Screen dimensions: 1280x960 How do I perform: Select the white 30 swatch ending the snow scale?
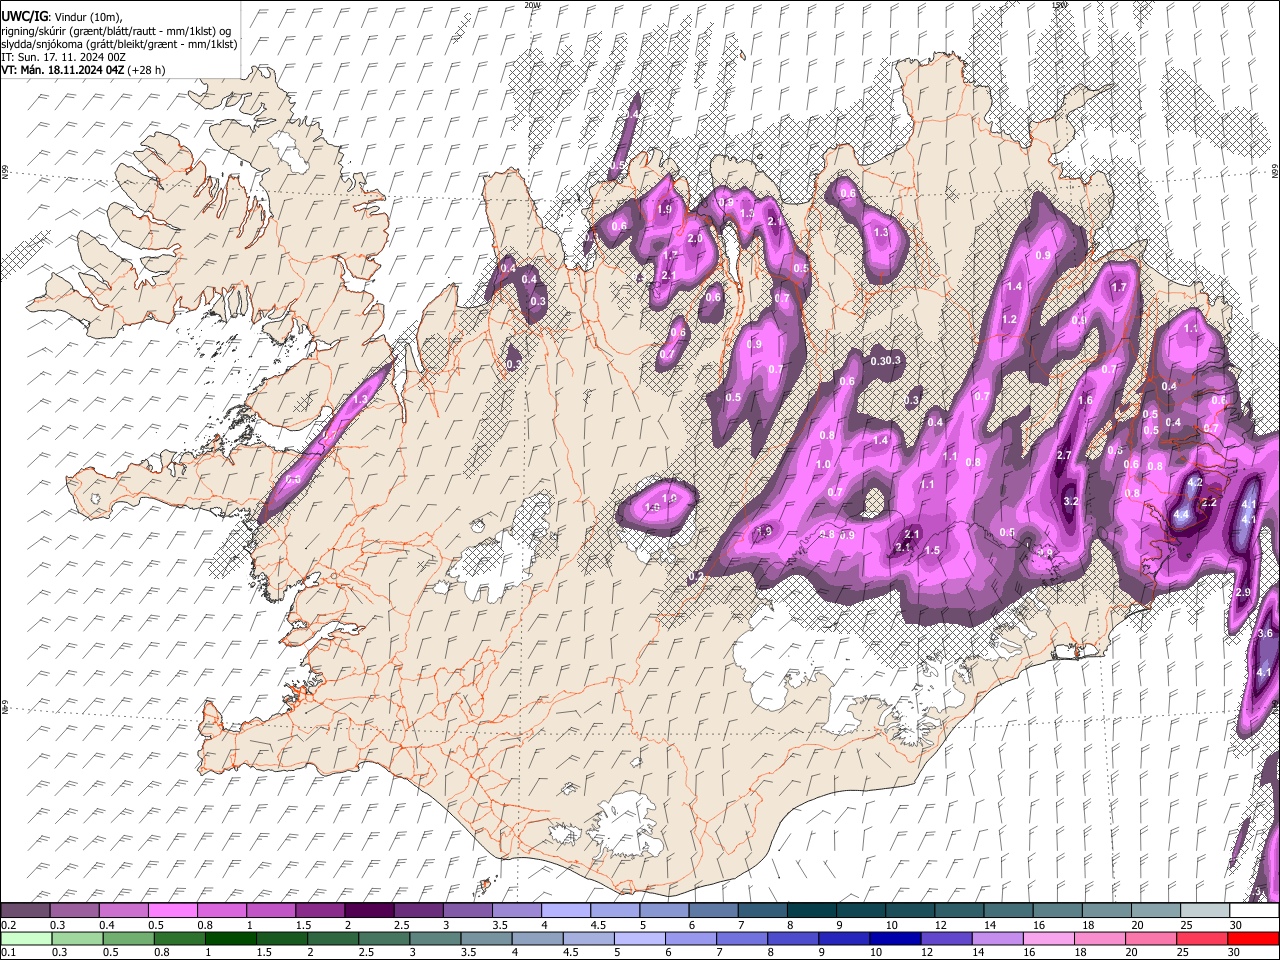pos(1252,911)
